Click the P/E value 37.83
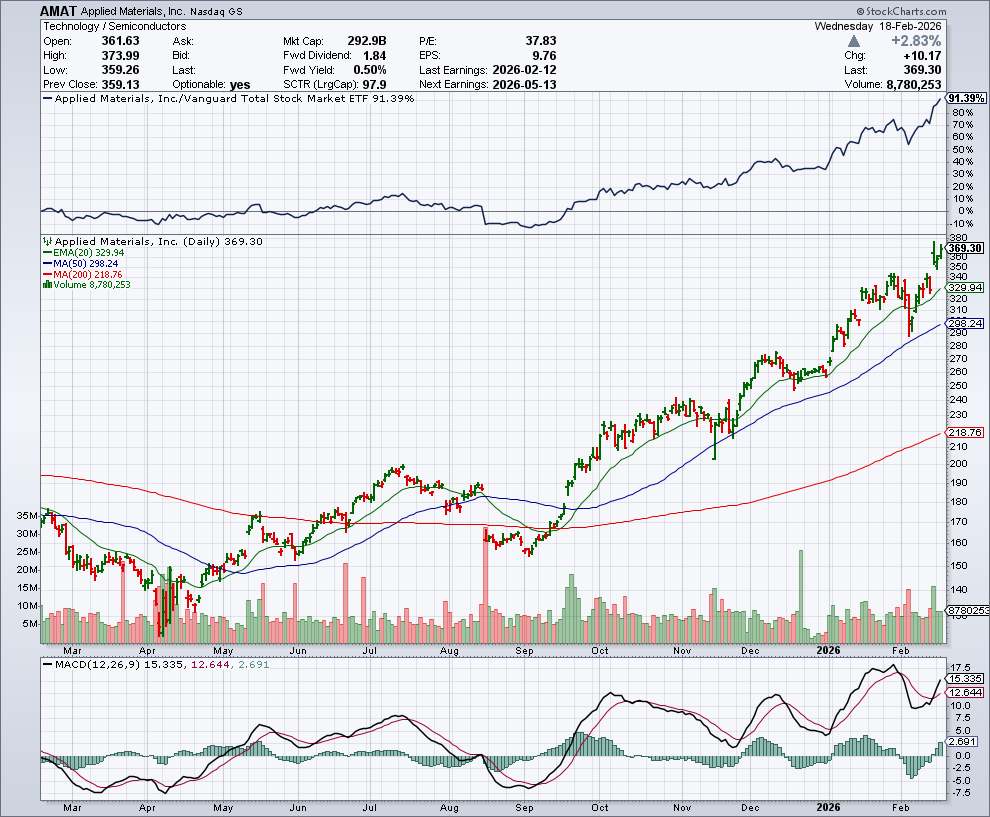This screenshot has width=990, height=817. pyautogui.click(x=541, y=41)
